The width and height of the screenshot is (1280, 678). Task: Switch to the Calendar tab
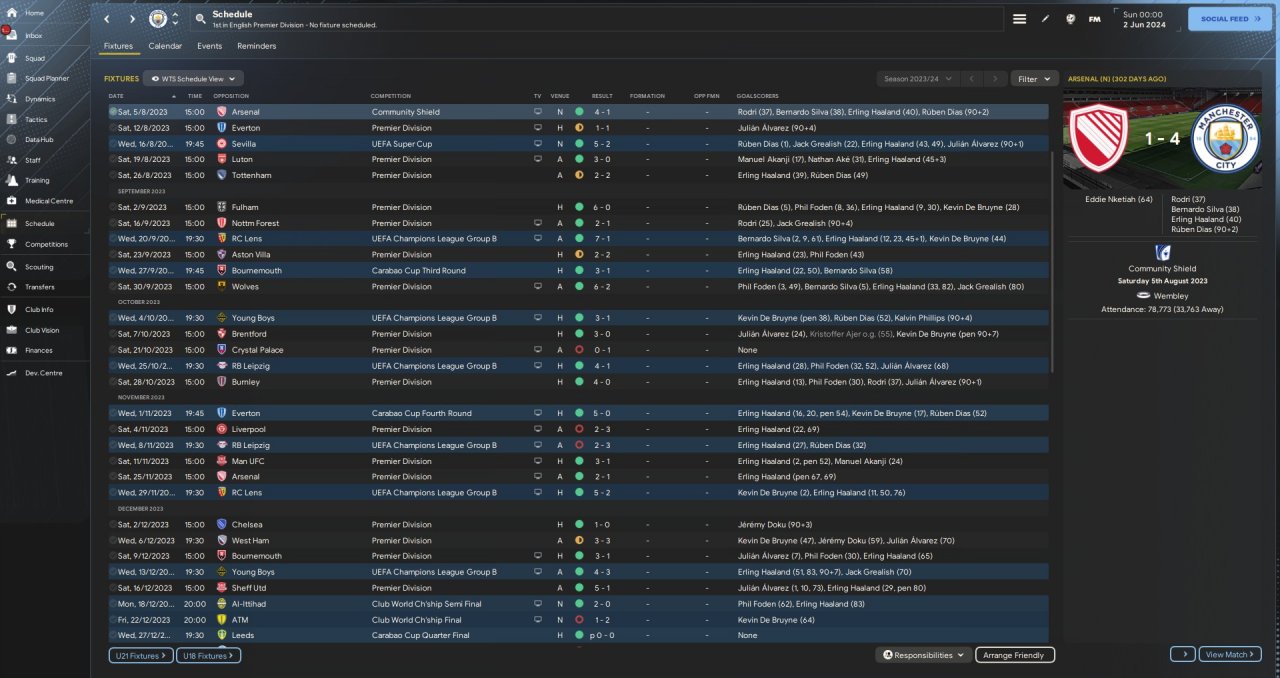(165, 46)
